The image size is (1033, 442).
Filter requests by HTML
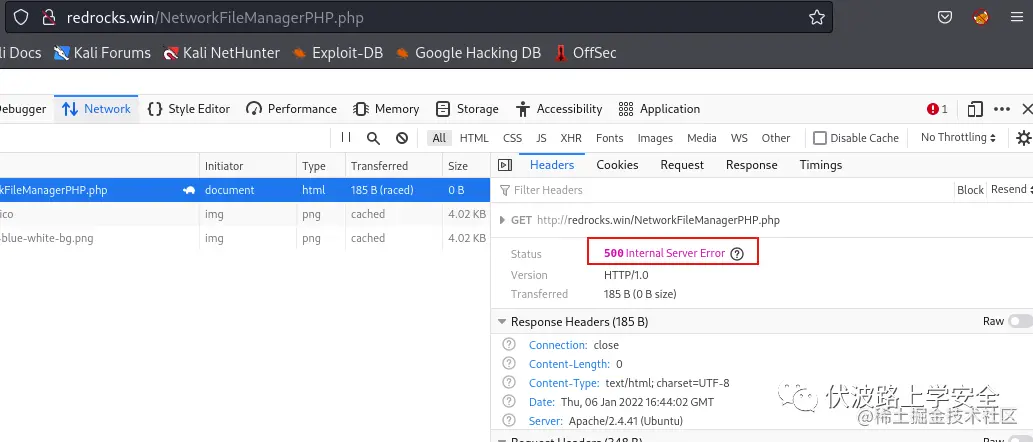pyautogui.click(x=474, y=138)
